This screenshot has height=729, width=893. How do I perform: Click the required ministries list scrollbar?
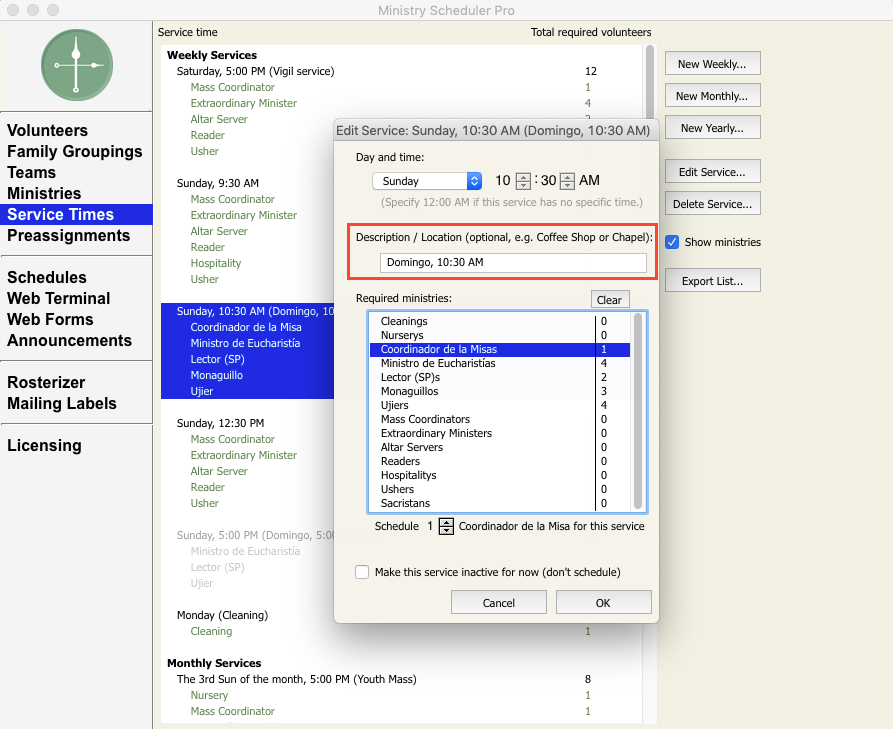pyautogui.click(x=638, y=410)
